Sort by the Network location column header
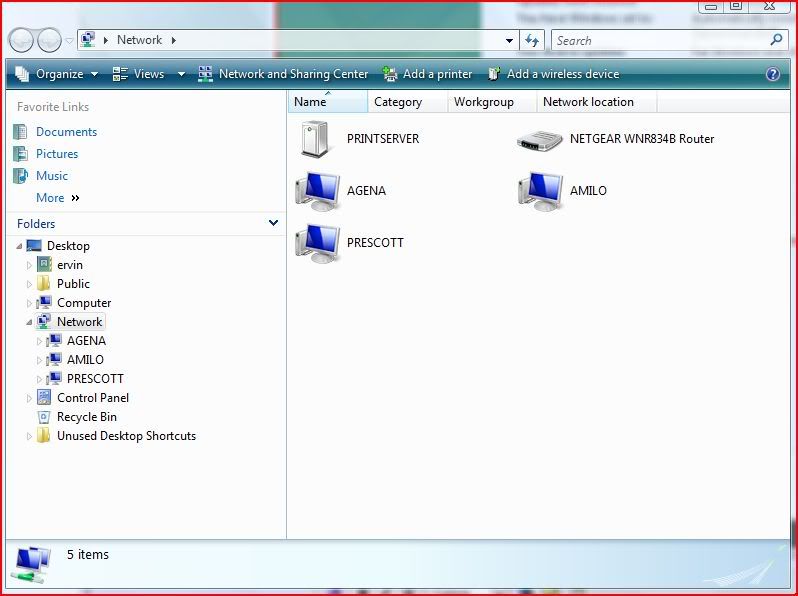 click(597, 102)
